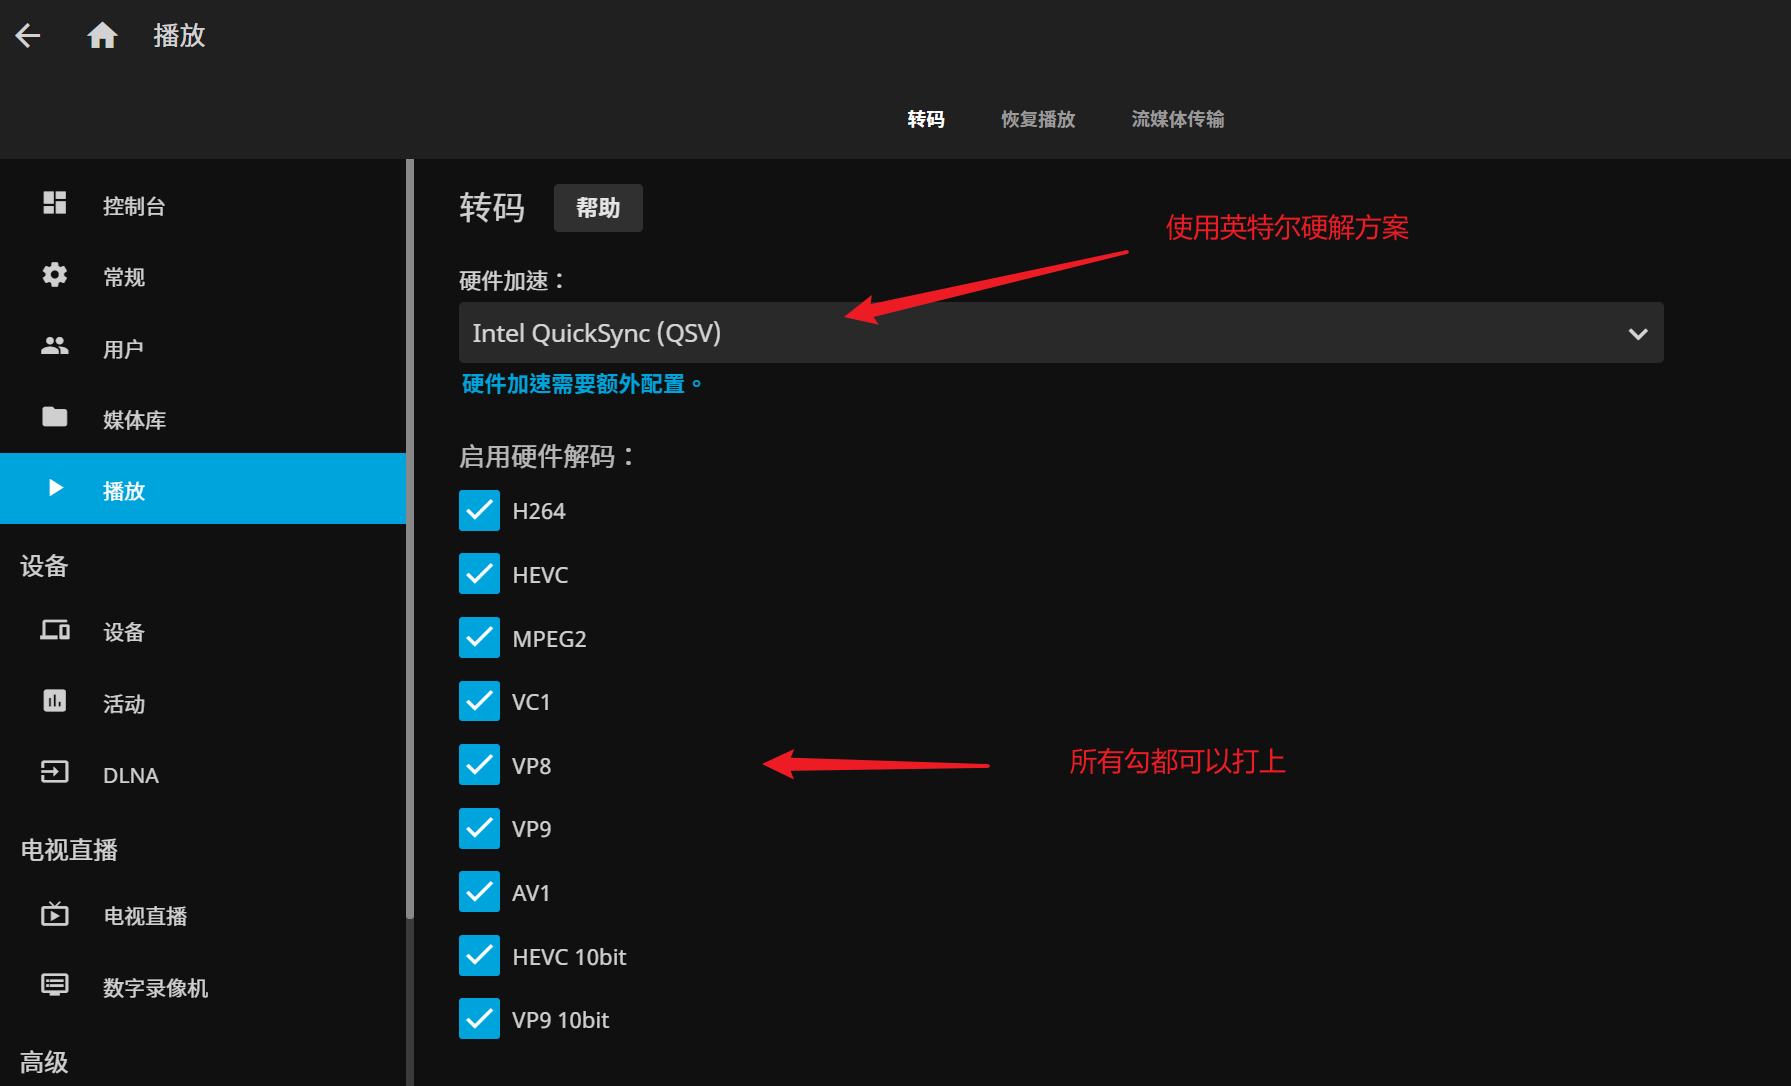The width and height of the screenshot is (1791, 1086).
Task: Open the 控制台 dashboard section
Action: click(134, 205)
